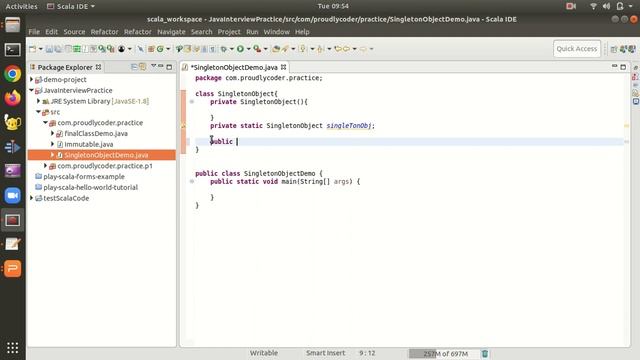Click the Open Perspective icon
The image size is (640, 360).
tap(614, 49)
